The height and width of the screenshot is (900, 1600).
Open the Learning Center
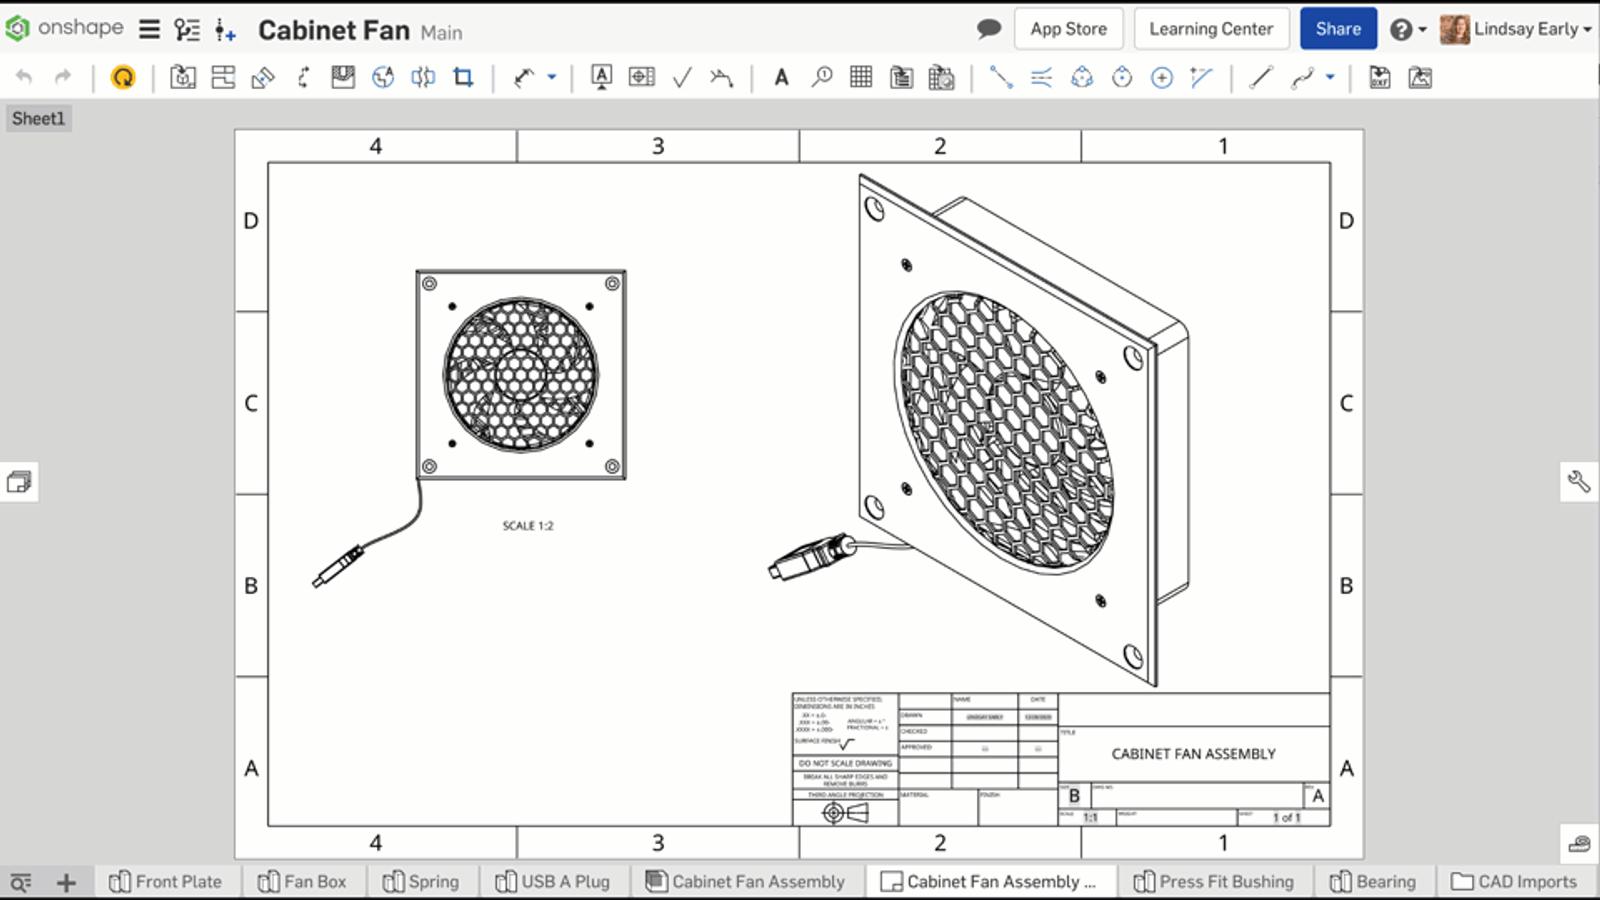tap(1210, 29)
